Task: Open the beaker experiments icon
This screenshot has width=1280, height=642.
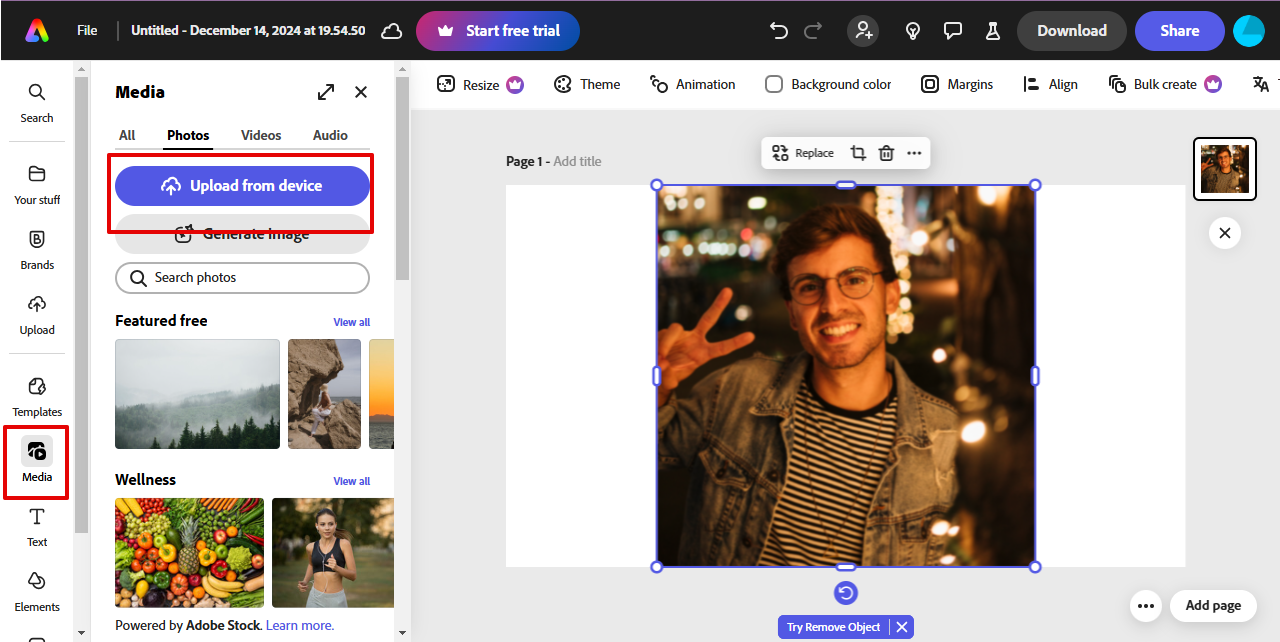Action: tap(993, 31)
